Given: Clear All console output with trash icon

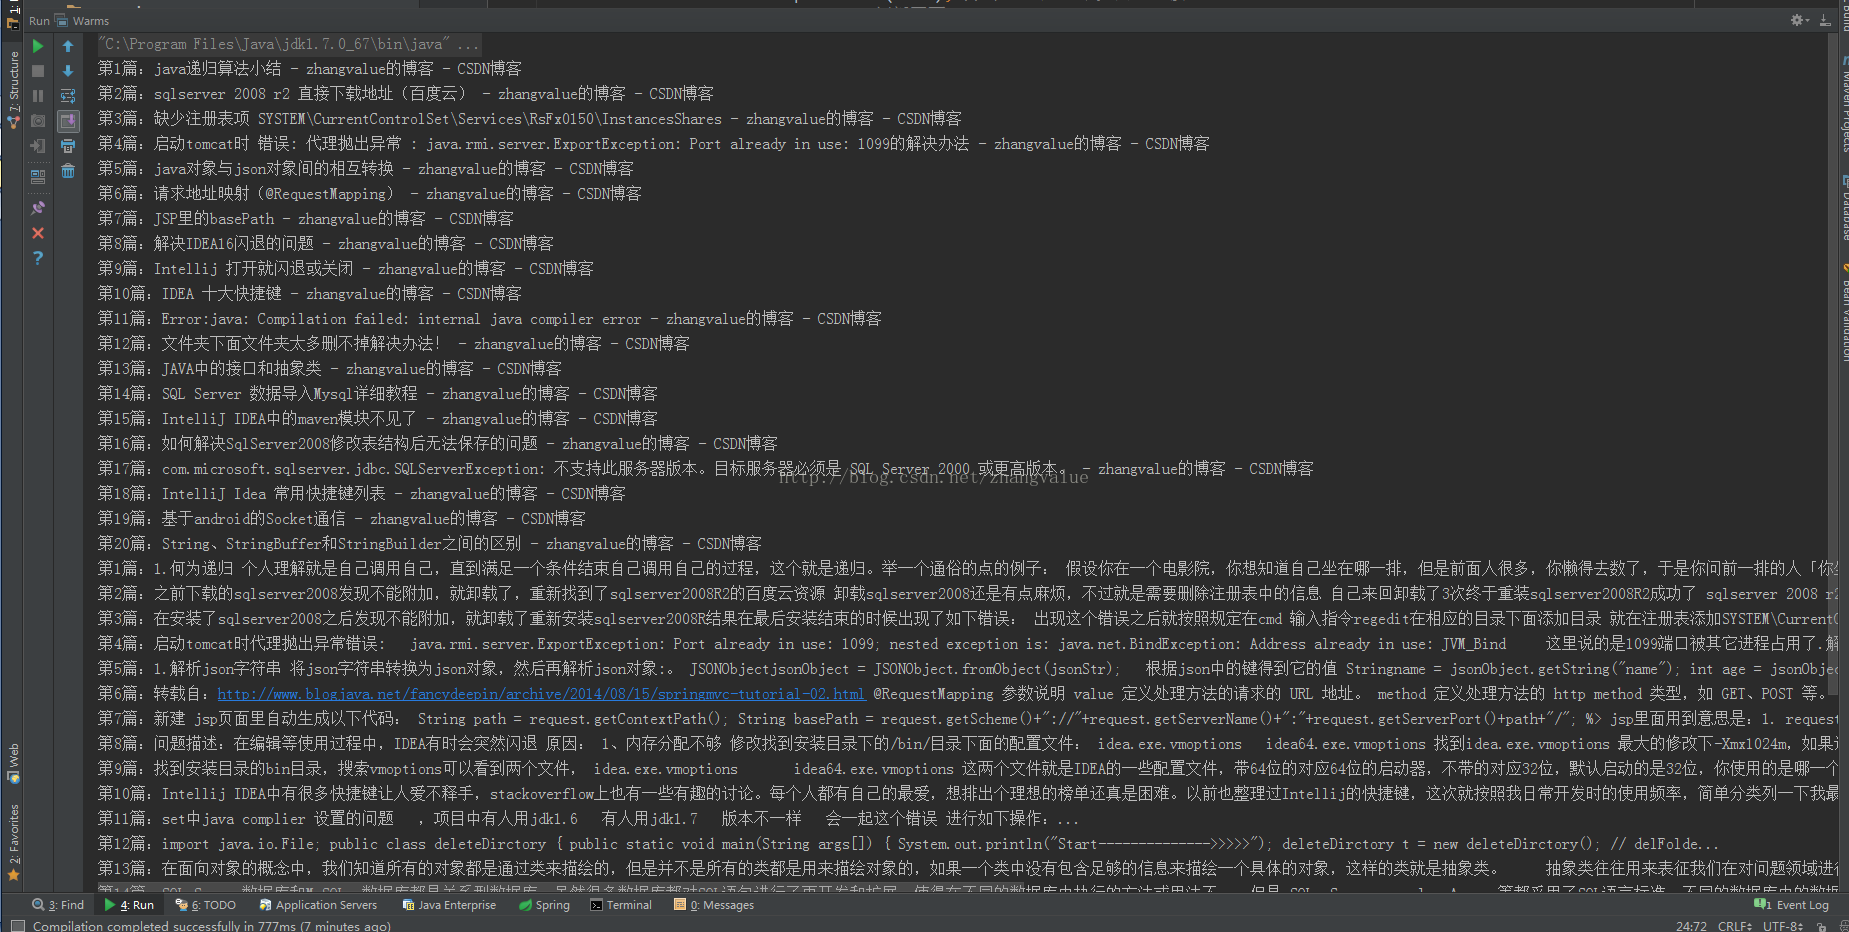Looking at the screenshot, I should point(68,171).
